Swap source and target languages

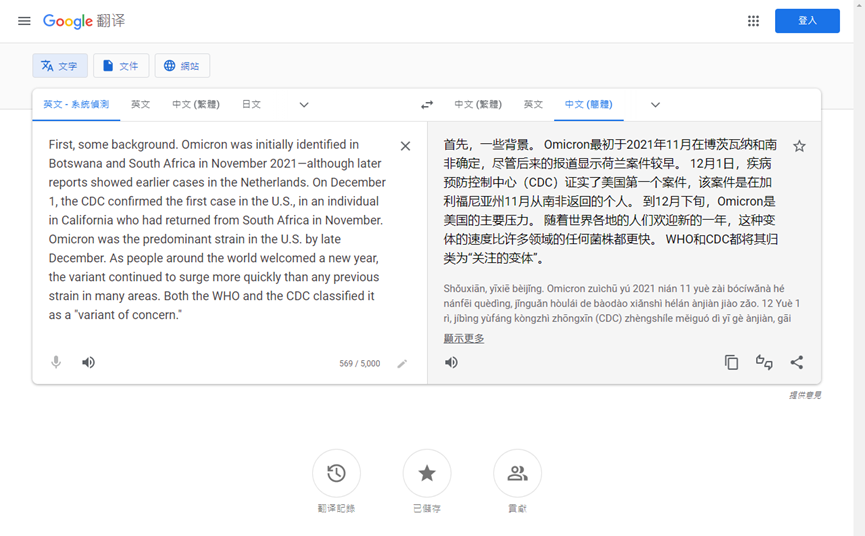point(427,105)
